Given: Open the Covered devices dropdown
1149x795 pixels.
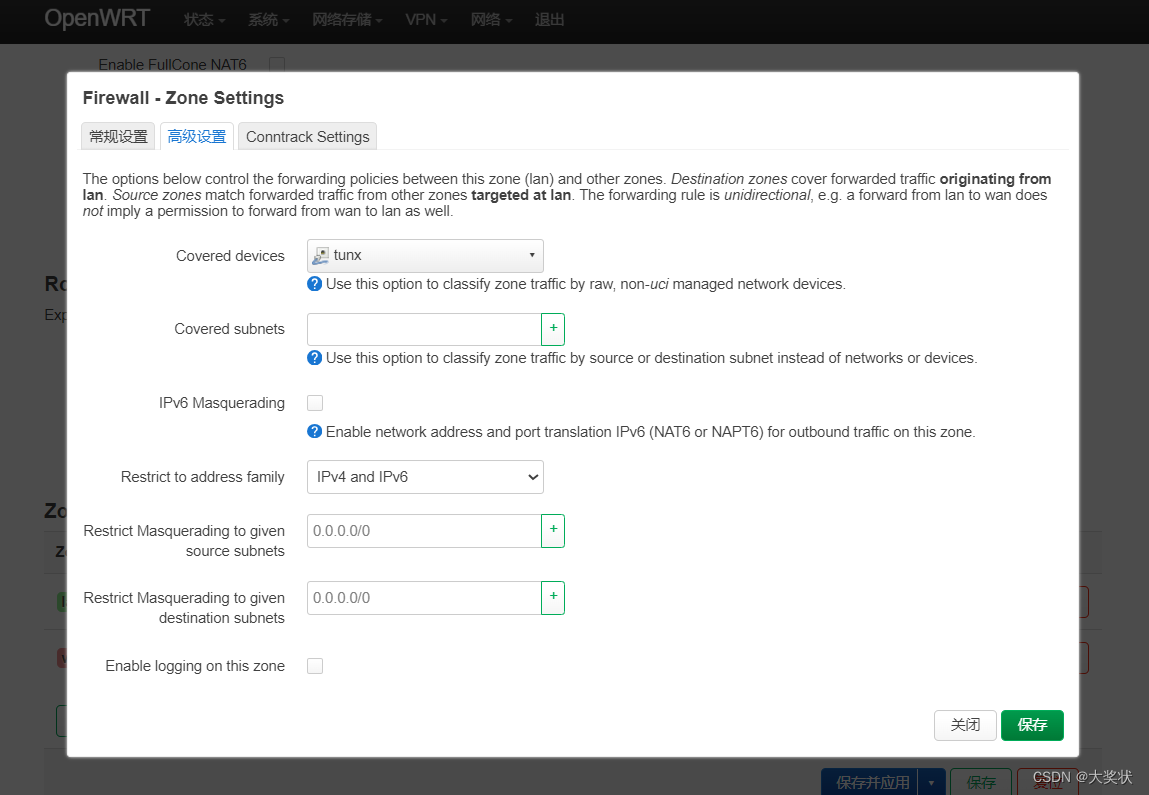Looking at the screenshot, I should [425, 256].
